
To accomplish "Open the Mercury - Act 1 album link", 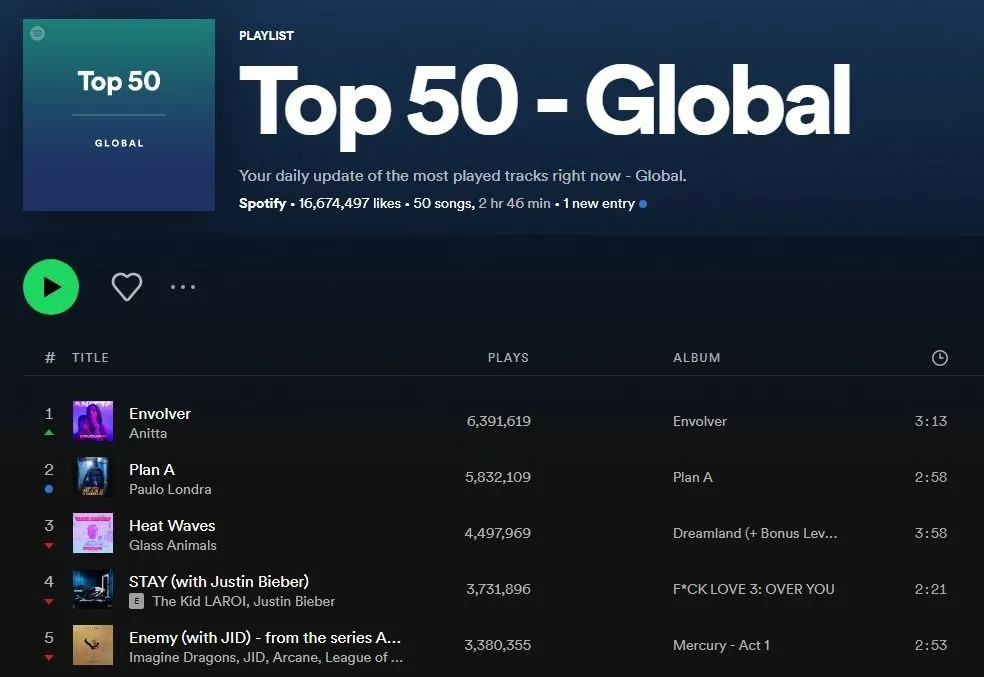I will [721, 645].
